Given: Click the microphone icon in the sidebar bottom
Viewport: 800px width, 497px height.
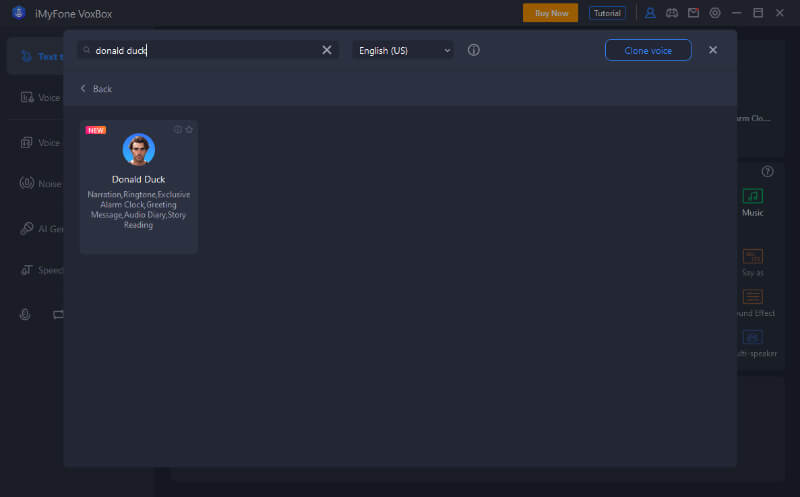Looking at the screenshot, I should 25,314.
